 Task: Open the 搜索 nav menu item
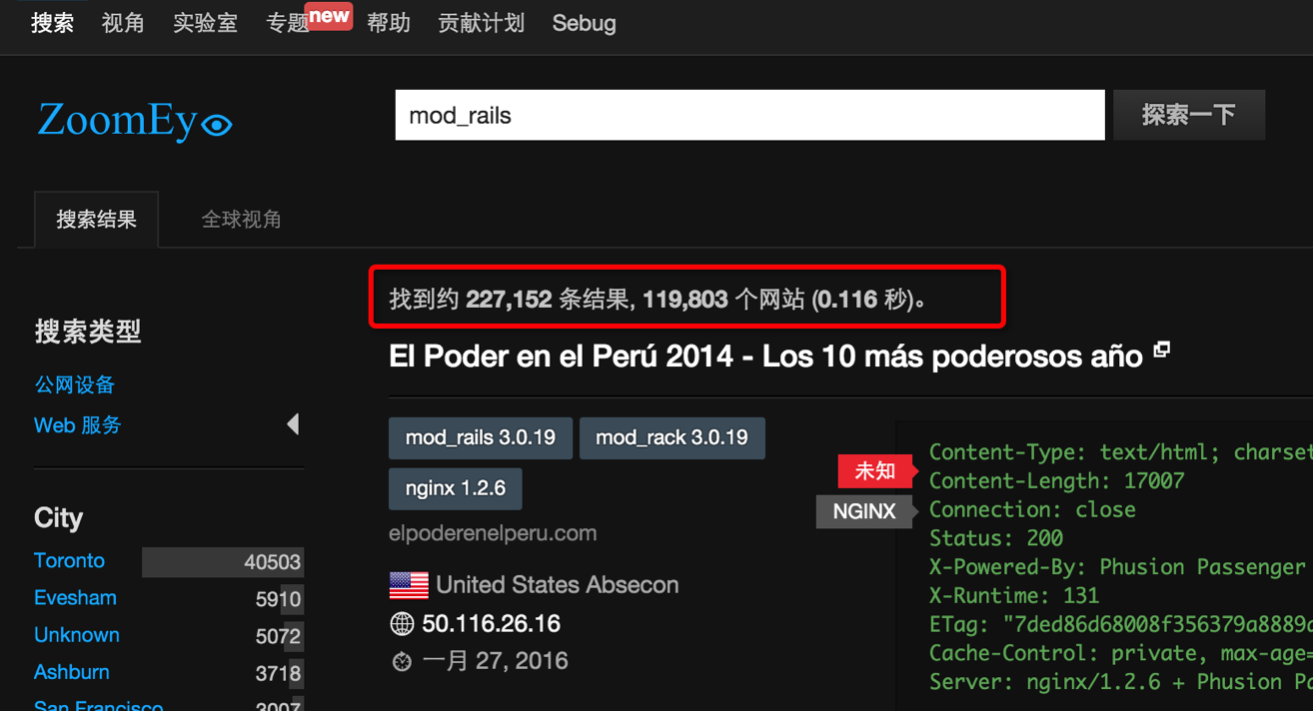tap(52, 23)
